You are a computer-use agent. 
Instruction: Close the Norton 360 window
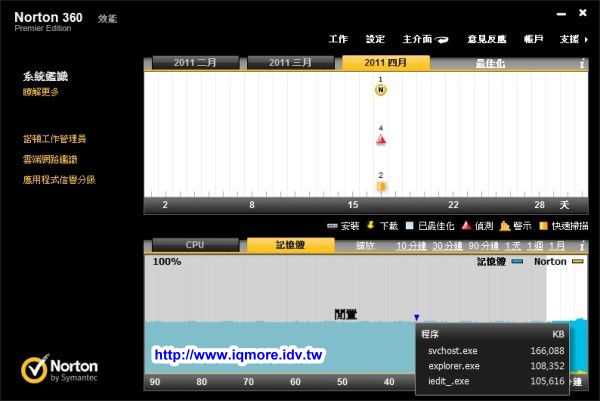click(x=583, y=13)
